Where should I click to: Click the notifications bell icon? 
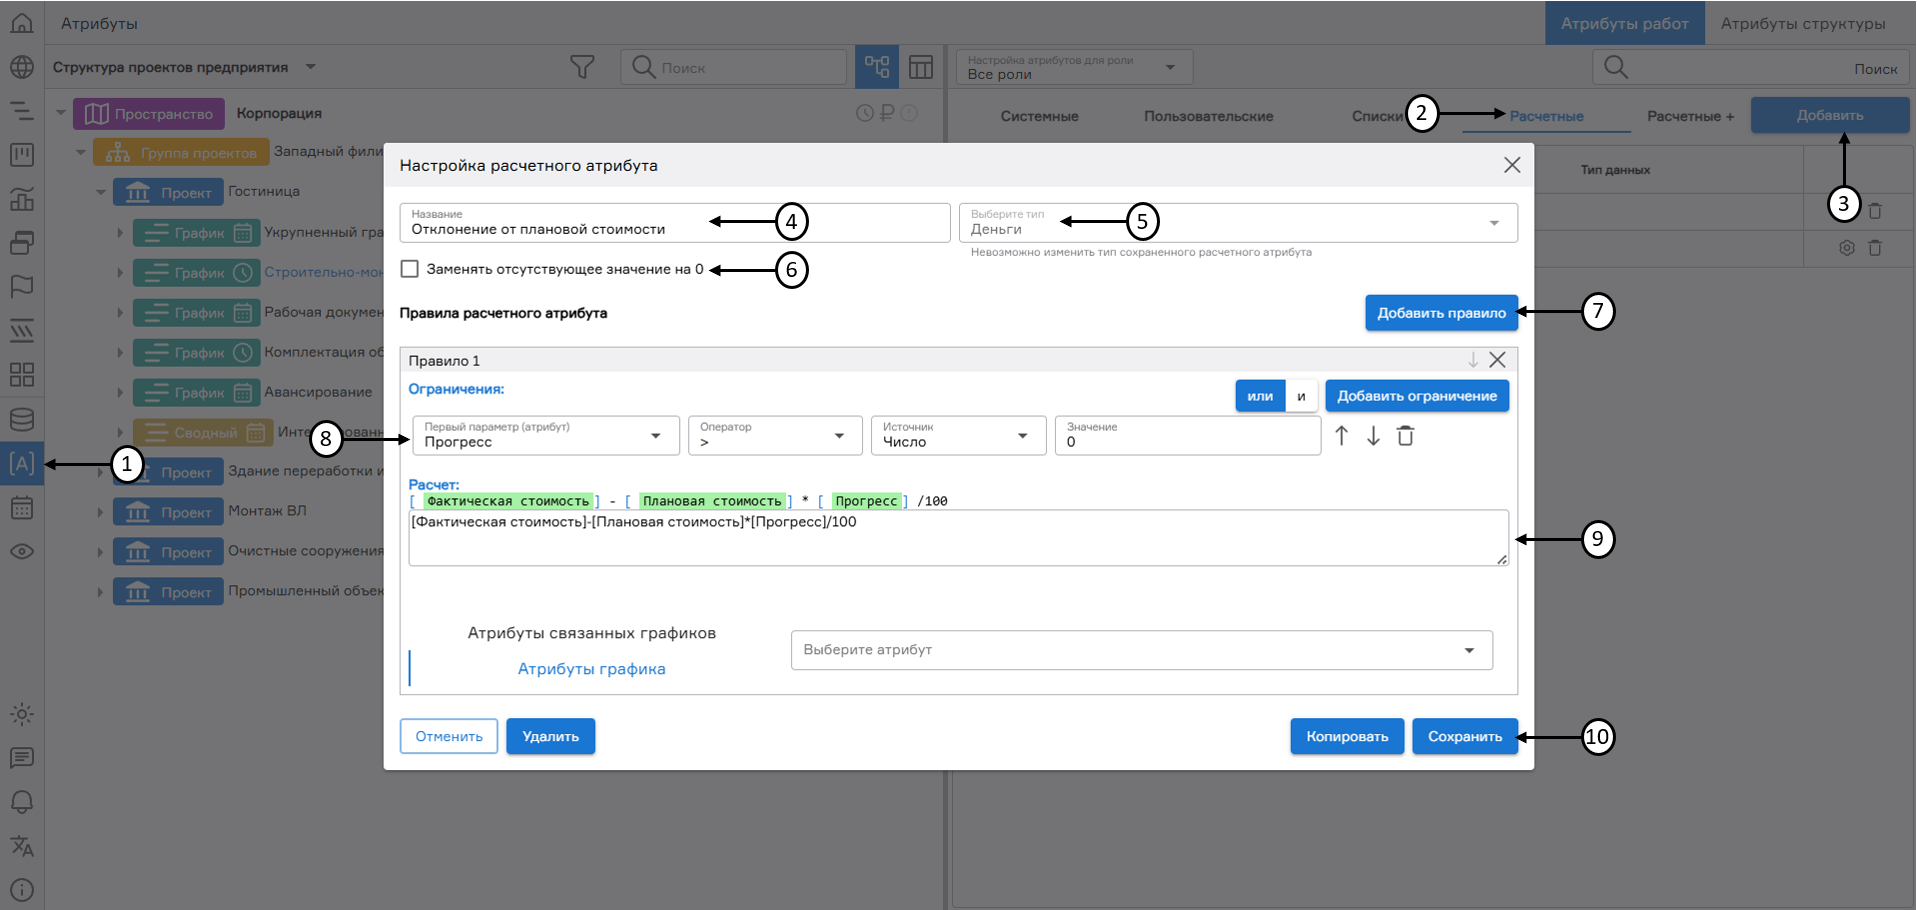point(22,801)
